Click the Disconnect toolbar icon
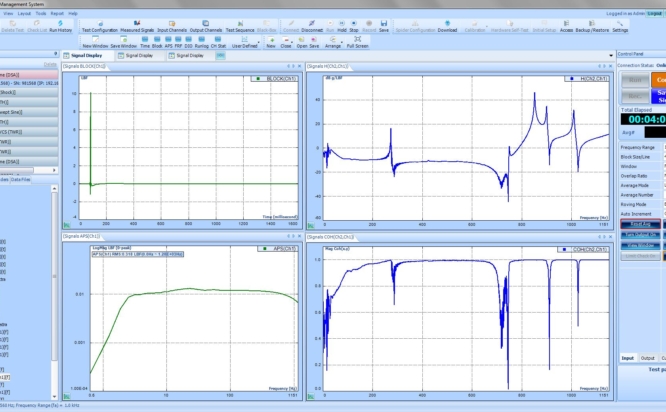 [x=312, y=26]
